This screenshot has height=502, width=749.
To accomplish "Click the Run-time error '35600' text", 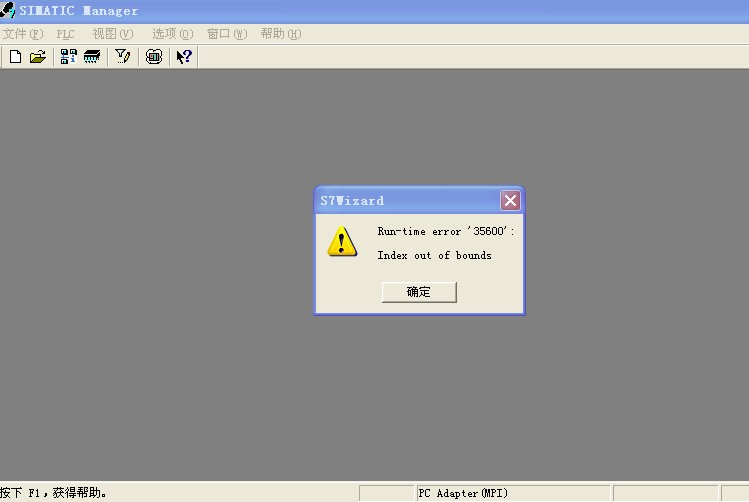I will point(446,231).
